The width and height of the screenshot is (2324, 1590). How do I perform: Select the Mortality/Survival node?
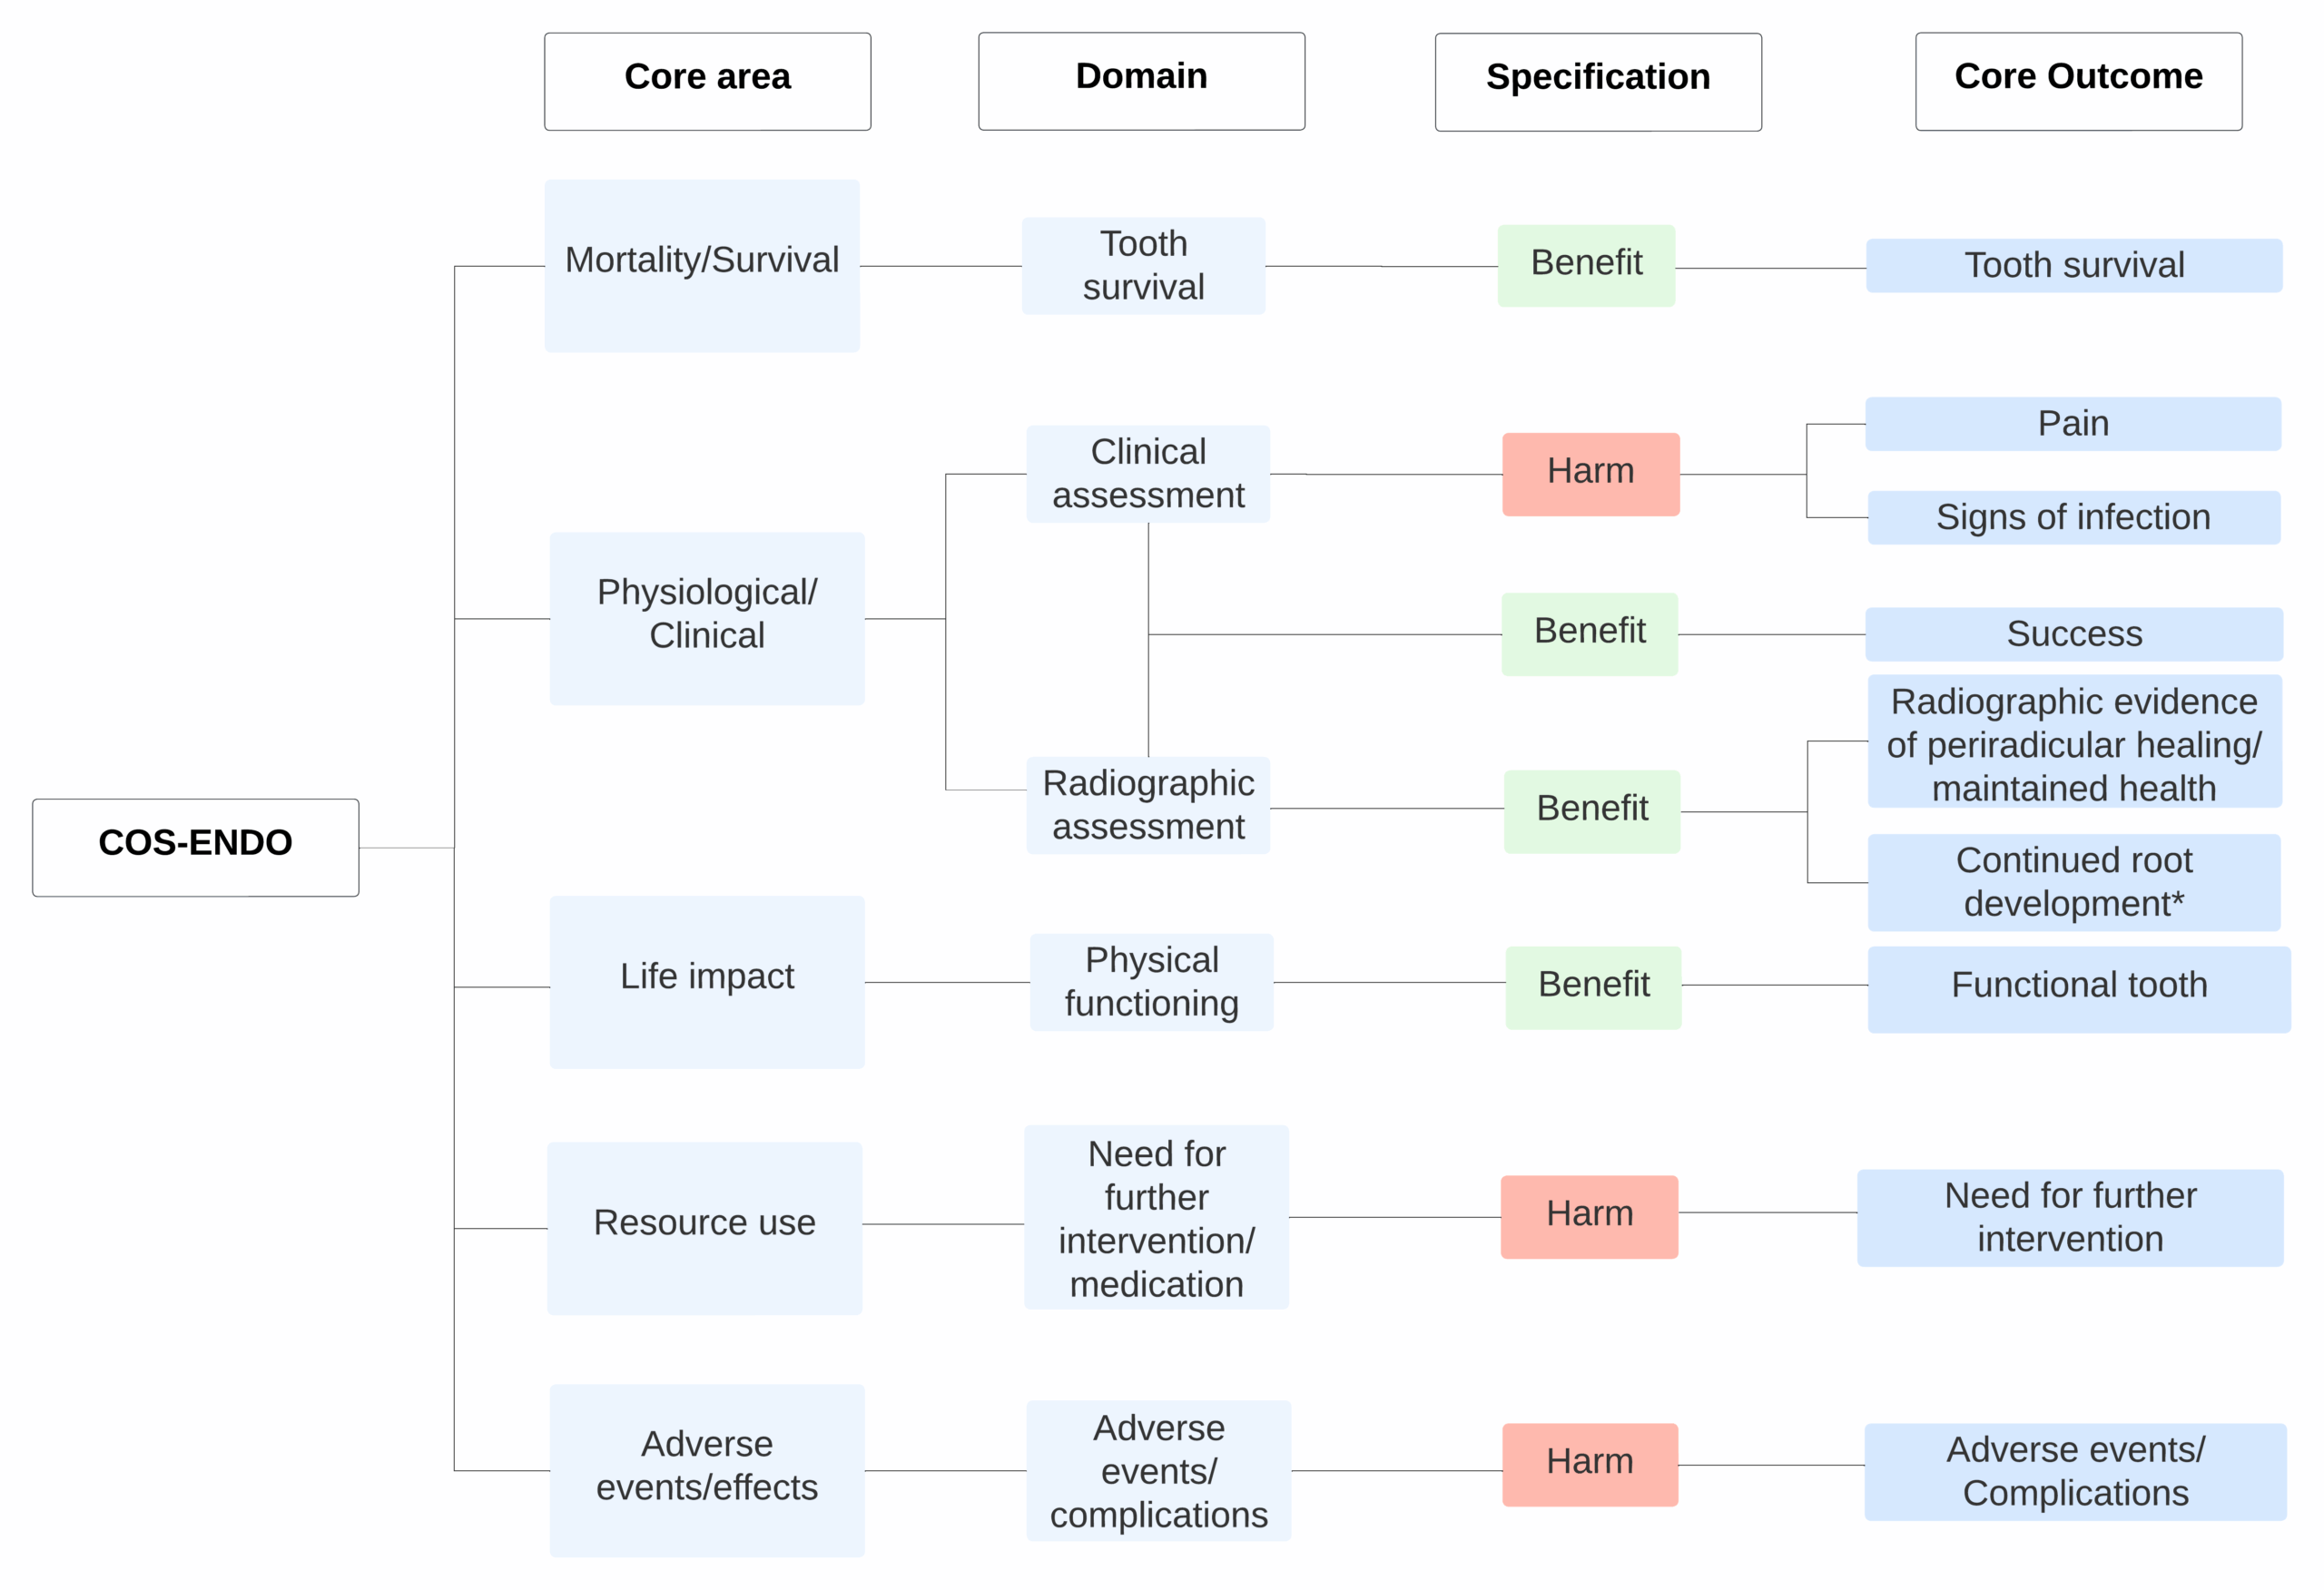coord(702,265)
